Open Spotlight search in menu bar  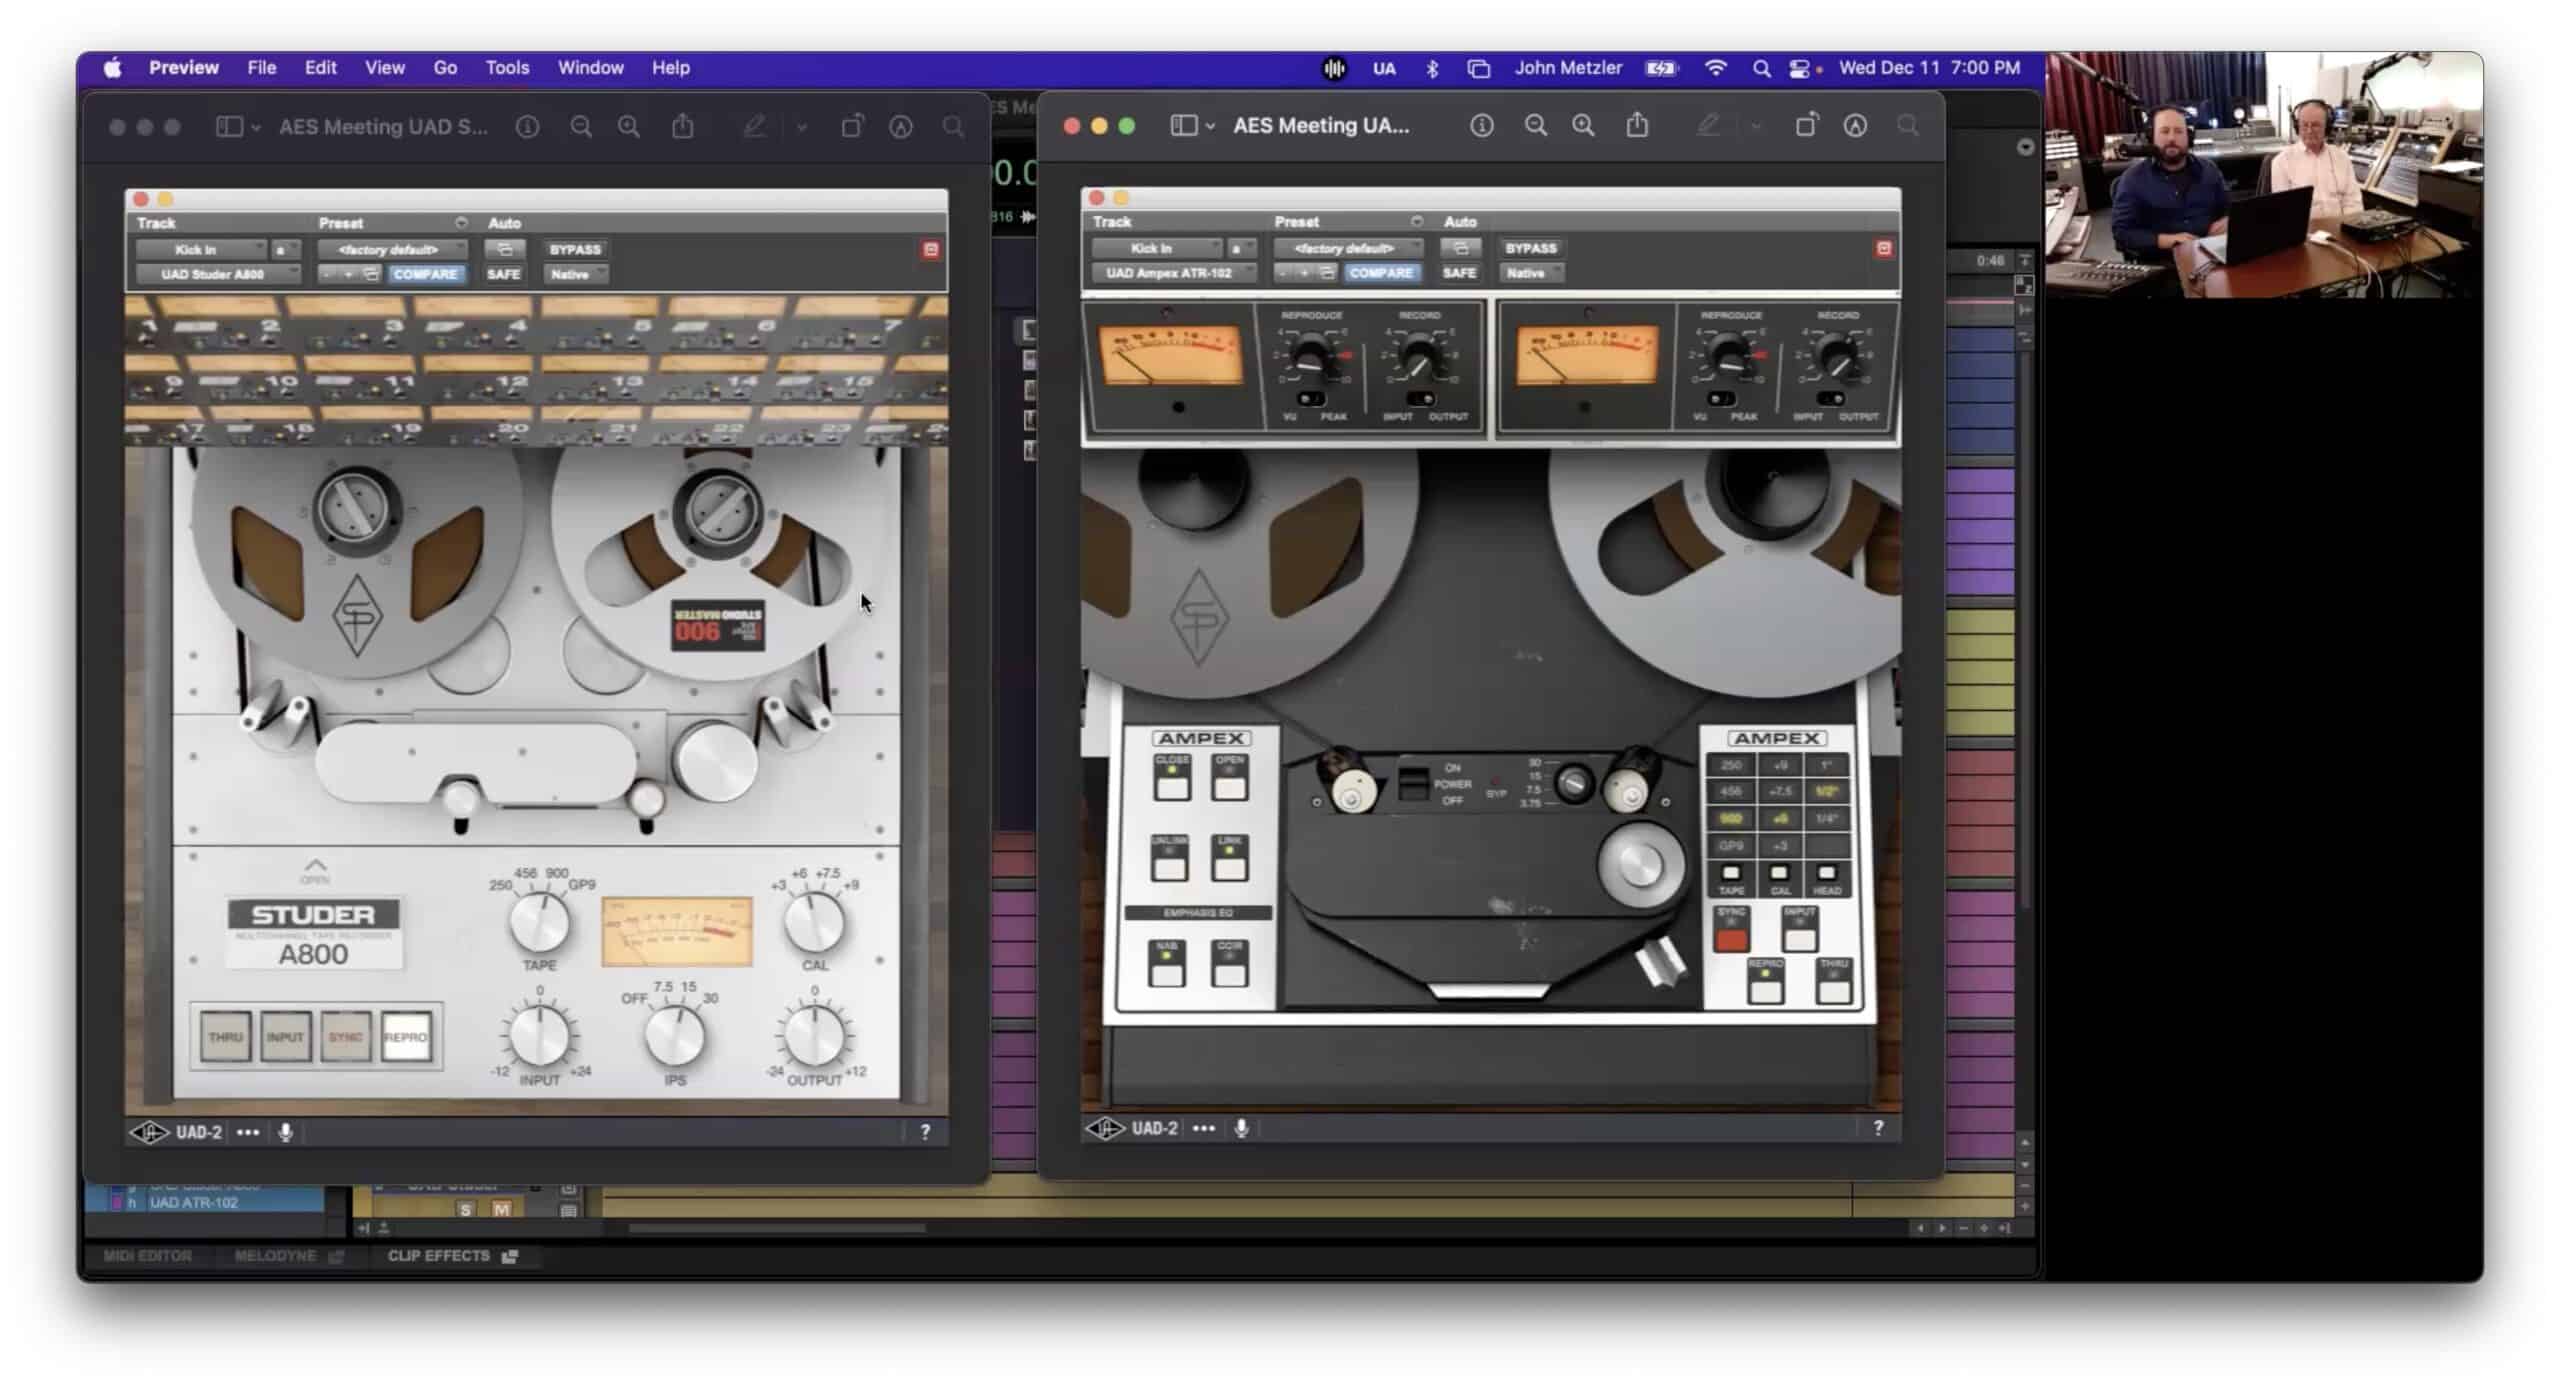pyautogui.click(x=1761, y=69)
